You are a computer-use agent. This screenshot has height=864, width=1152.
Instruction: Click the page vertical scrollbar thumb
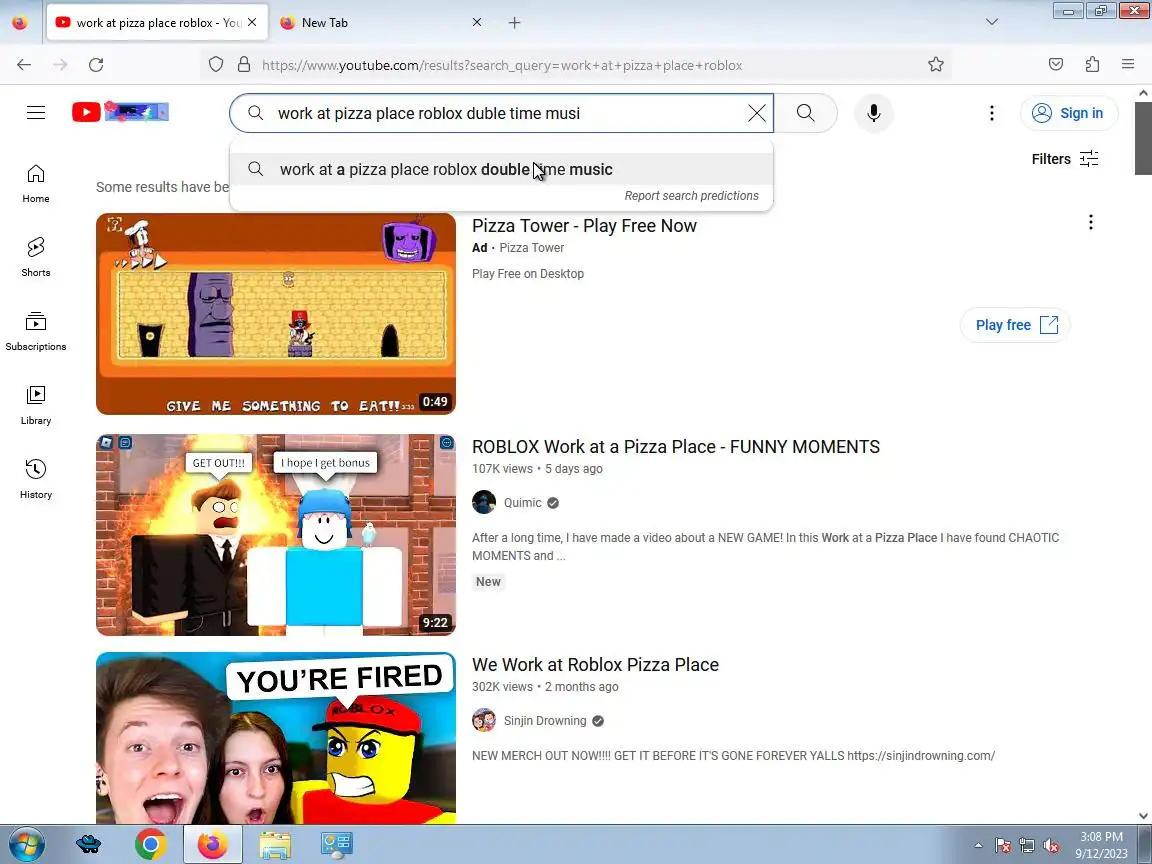pos(1142,137)
